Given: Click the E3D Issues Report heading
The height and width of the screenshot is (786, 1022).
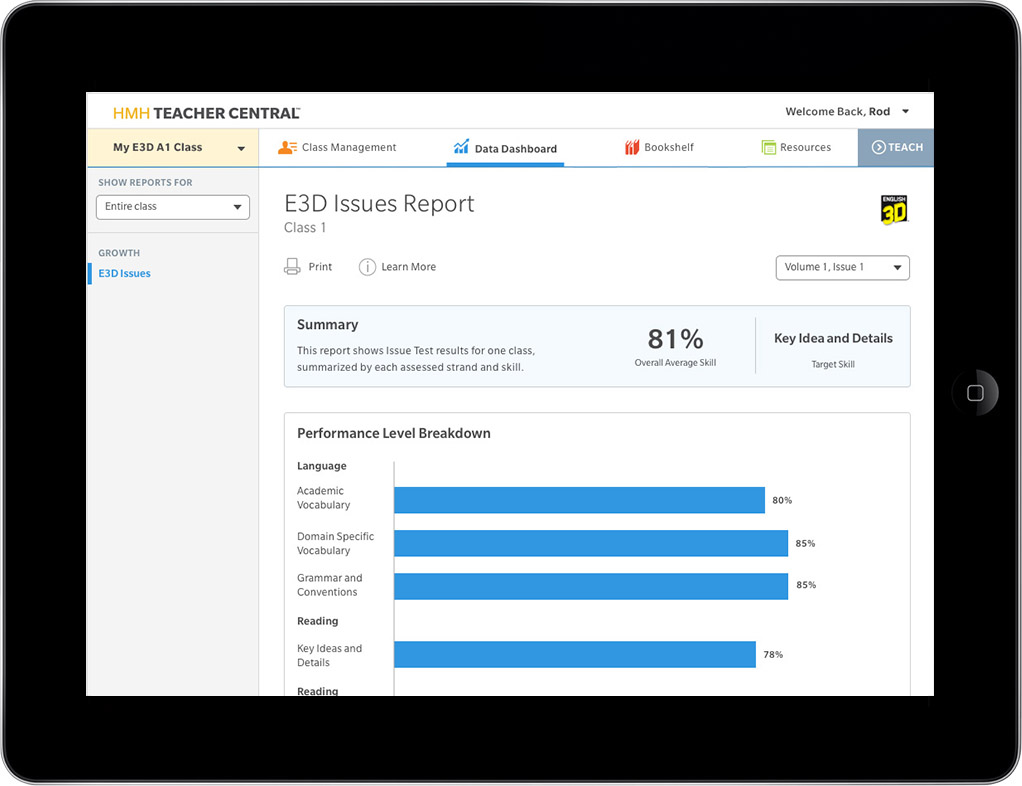Looking at the screenshot, I should click(379, 203).
